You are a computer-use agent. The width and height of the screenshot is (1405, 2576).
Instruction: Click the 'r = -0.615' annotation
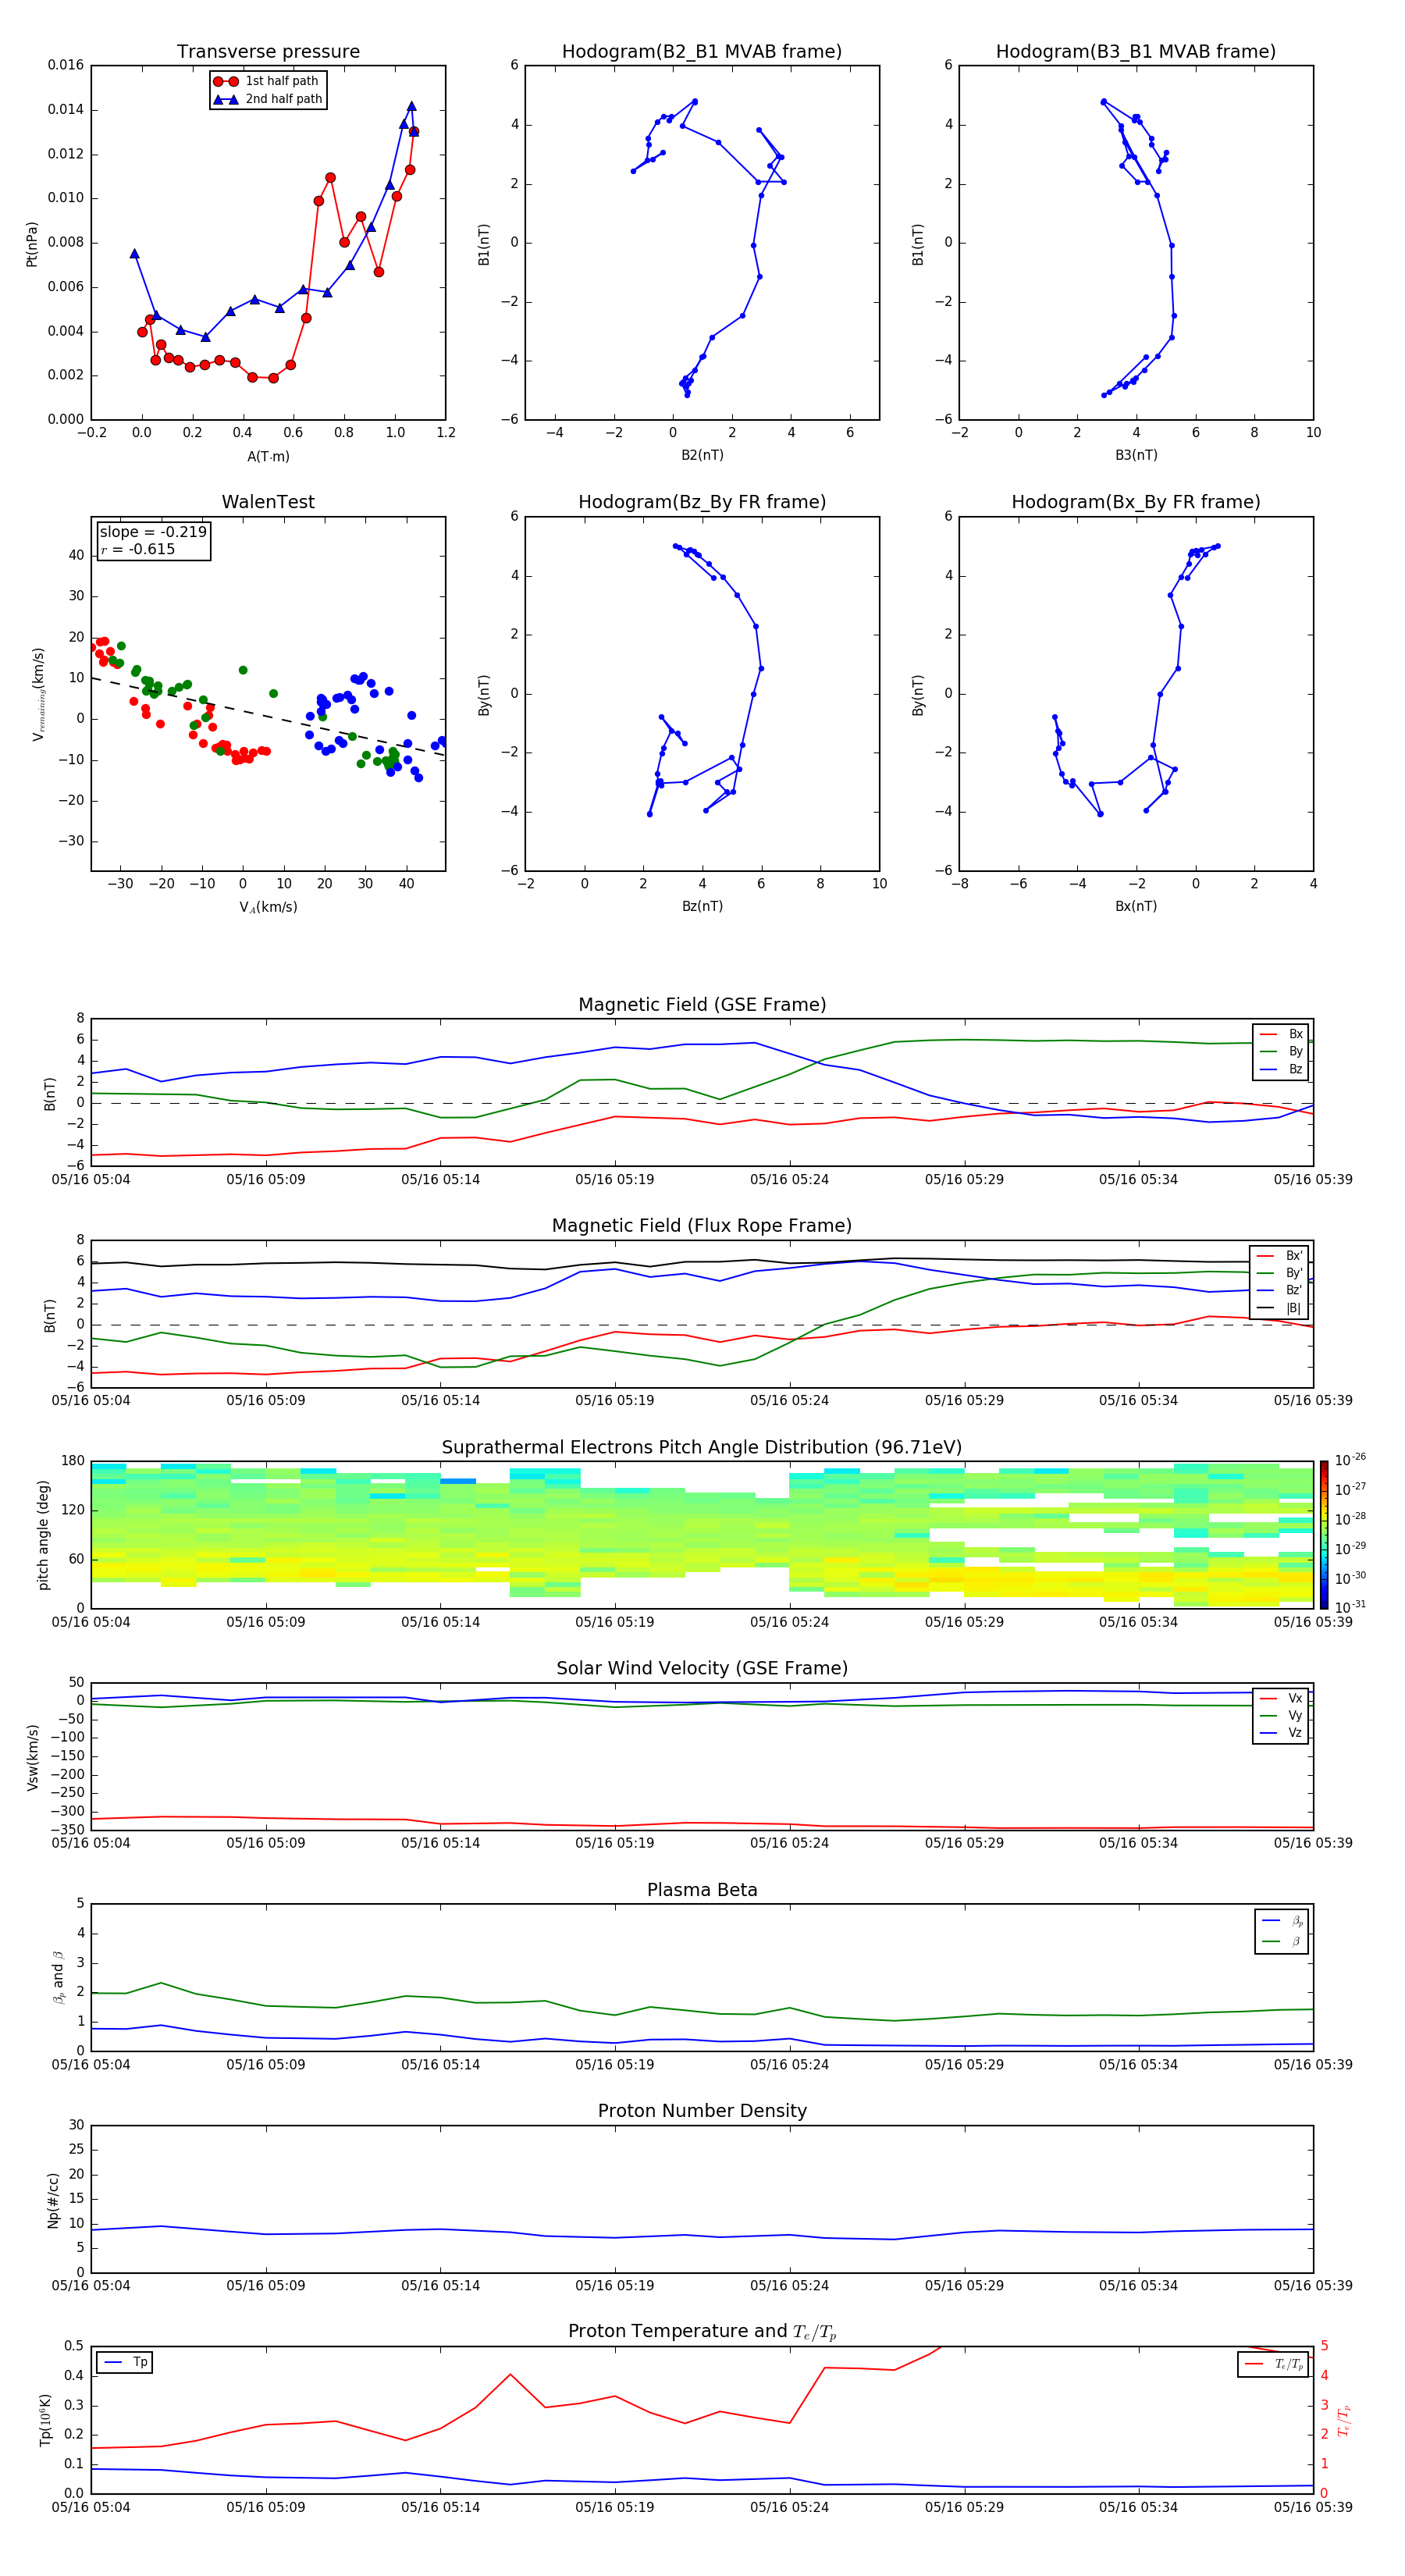tap(138, 549)
